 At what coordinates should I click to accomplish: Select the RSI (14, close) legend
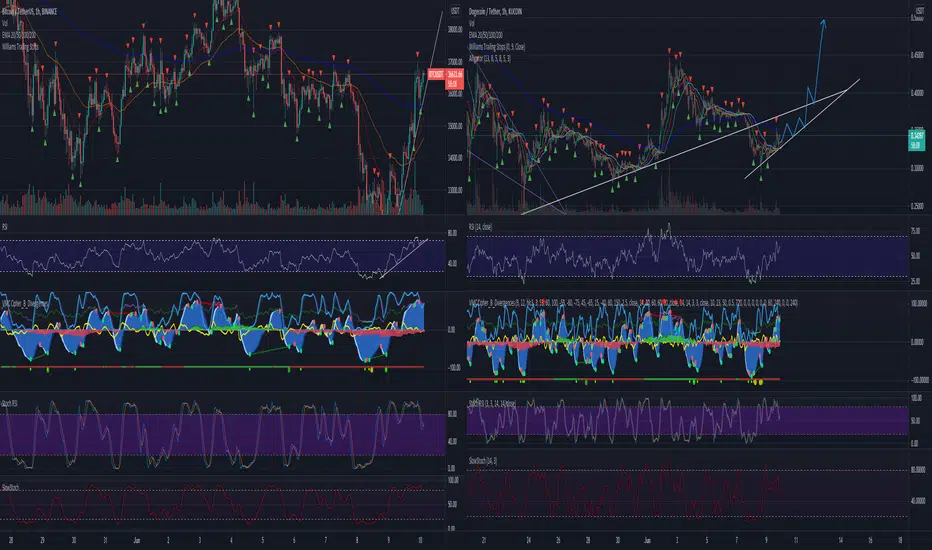[480, 227]
